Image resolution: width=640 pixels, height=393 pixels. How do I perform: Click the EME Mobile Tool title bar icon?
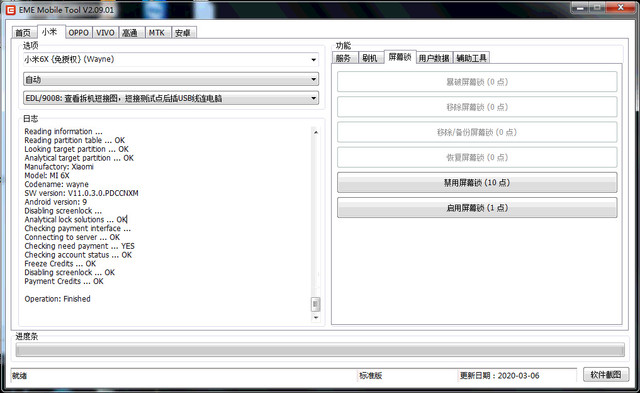coord(10,10)
